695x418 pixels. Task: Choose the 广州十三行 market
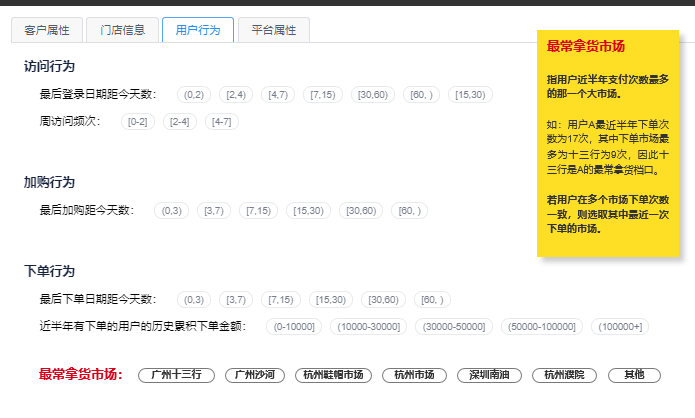176,375
